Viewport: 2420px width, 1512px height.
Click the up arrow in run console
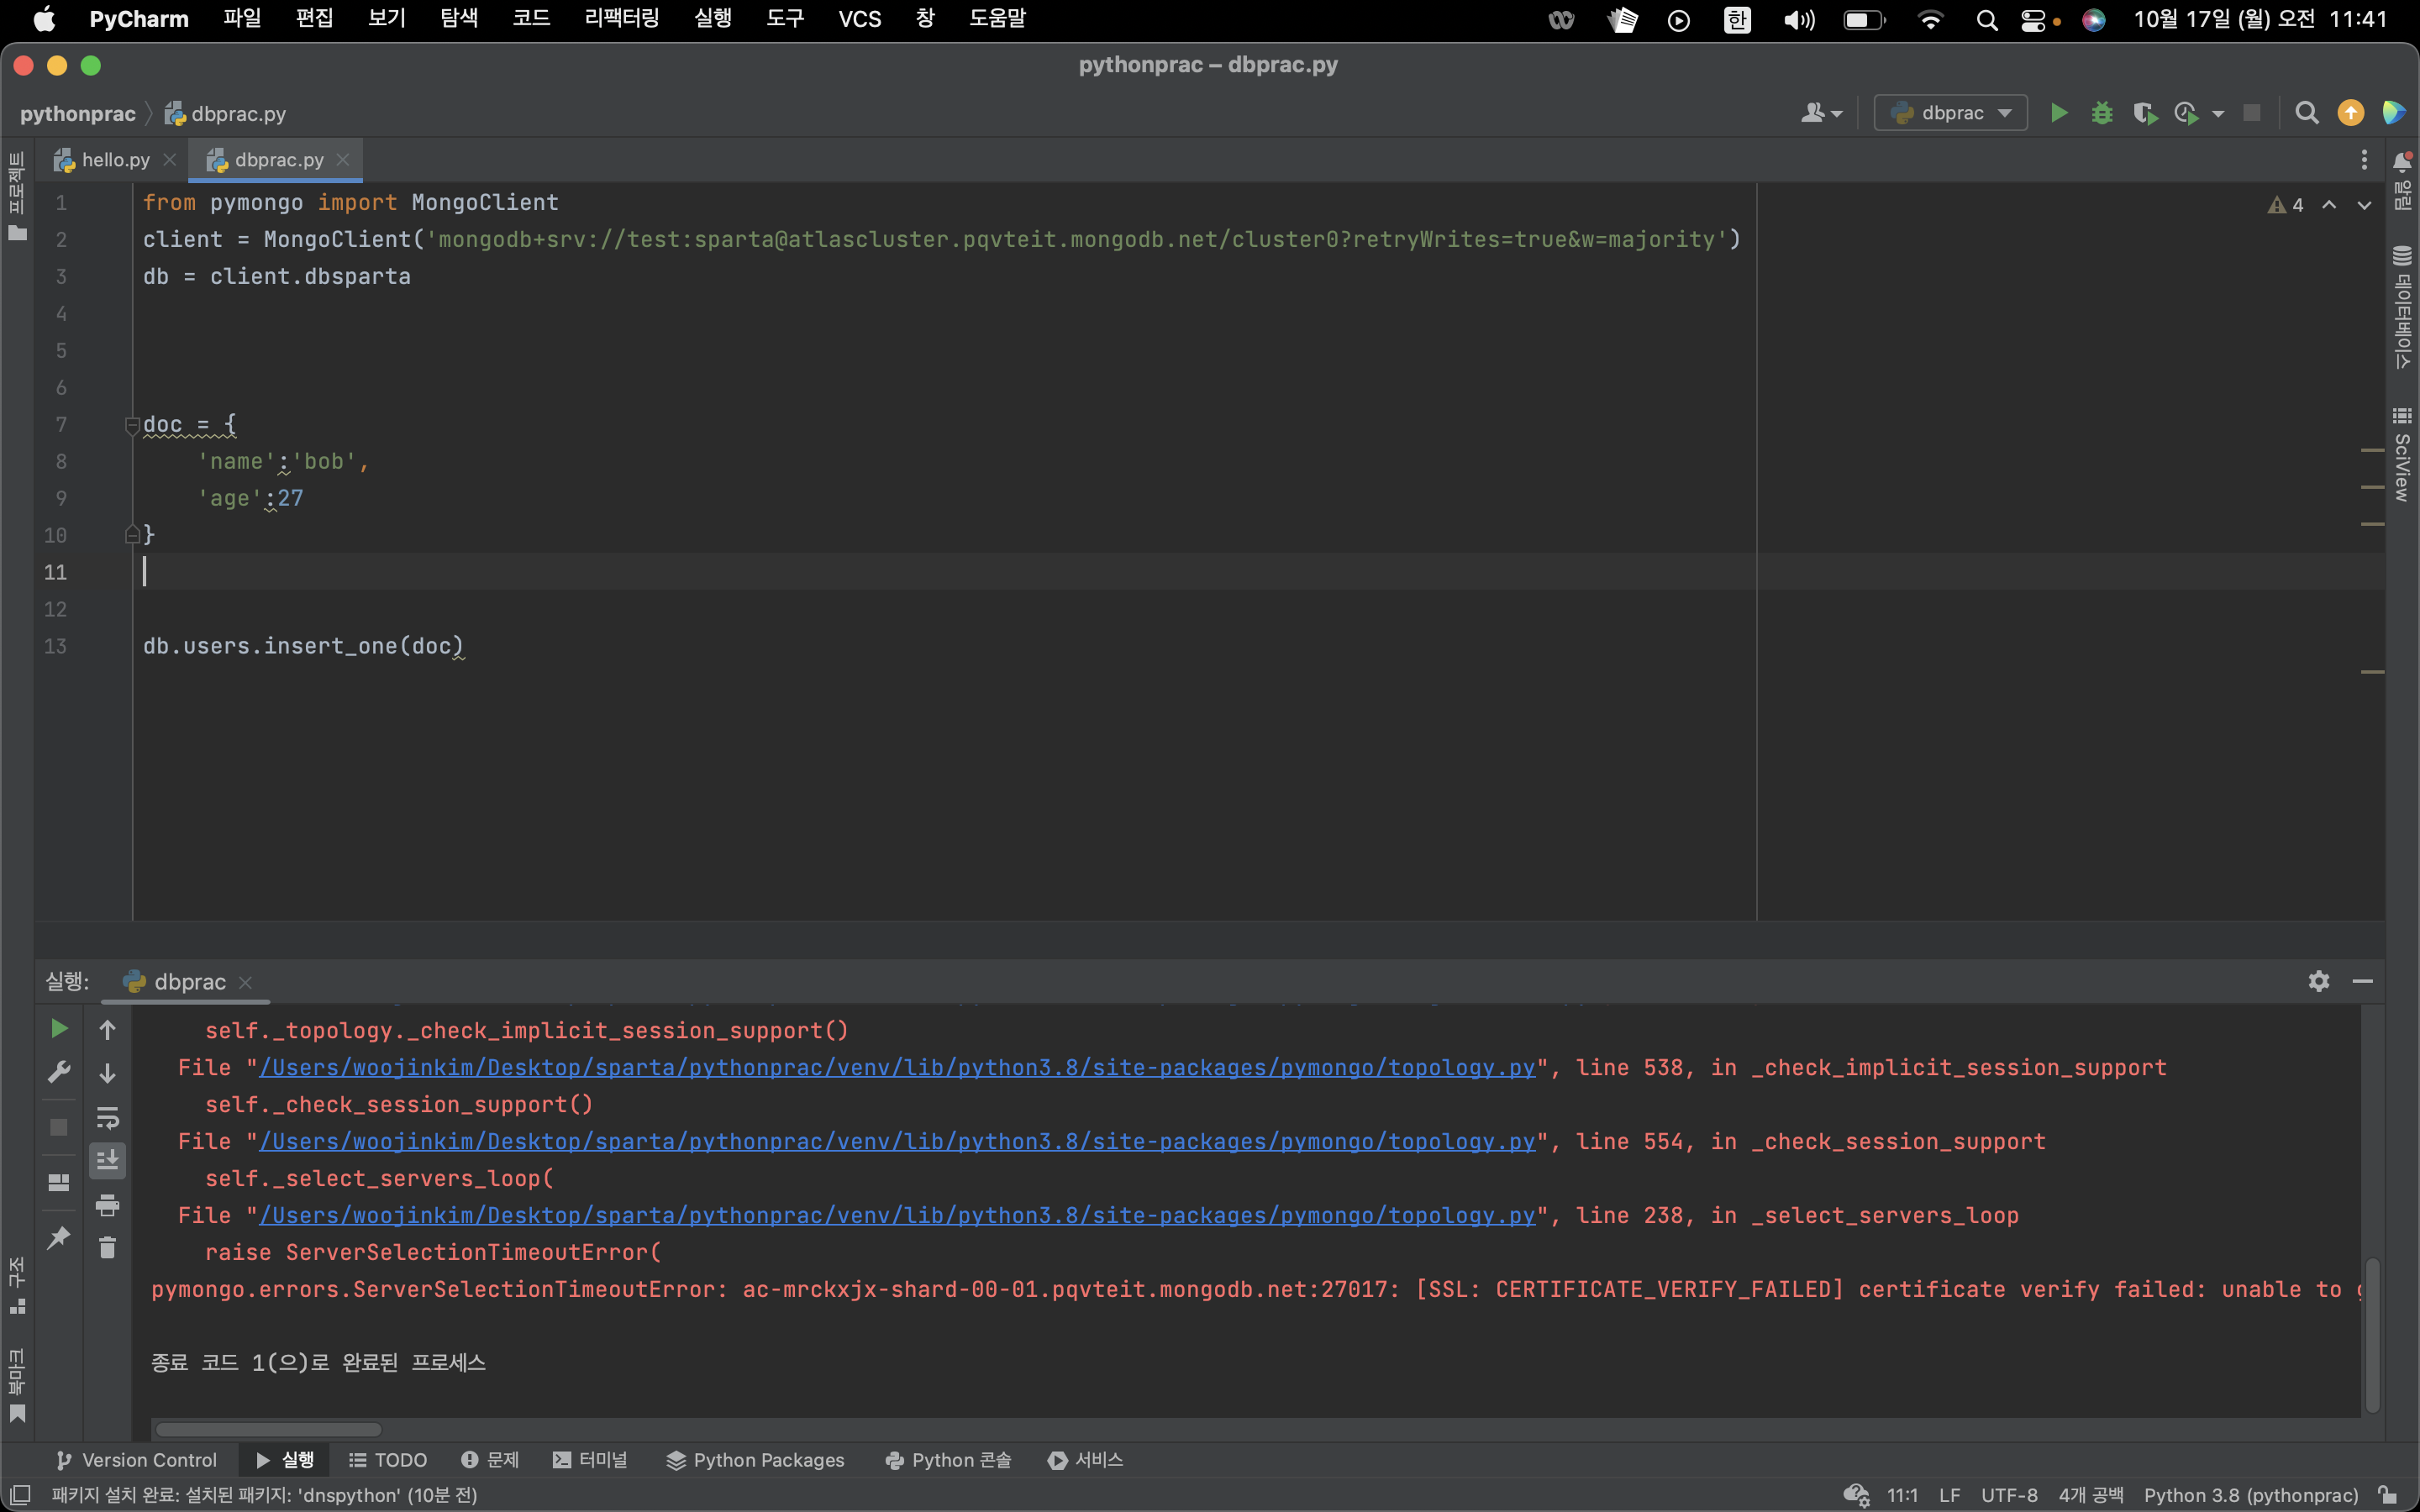[108, 1029]
